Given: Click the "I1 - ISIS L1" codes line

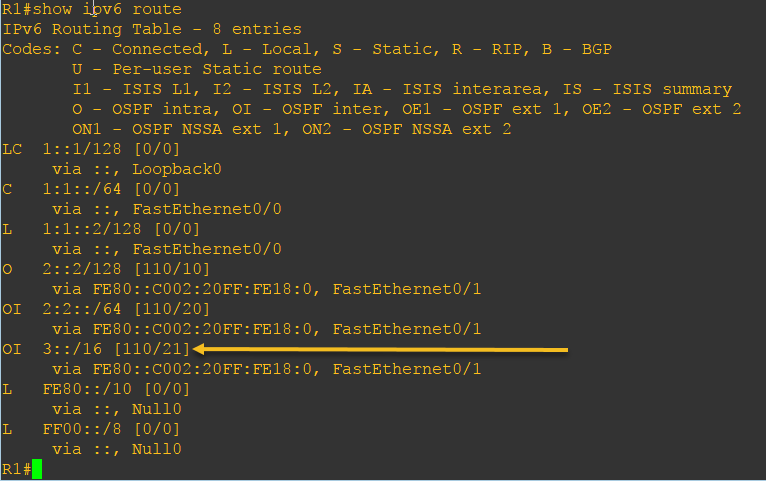Looking at the screenshot, I should pyautogui.click(x=402, y=89).
